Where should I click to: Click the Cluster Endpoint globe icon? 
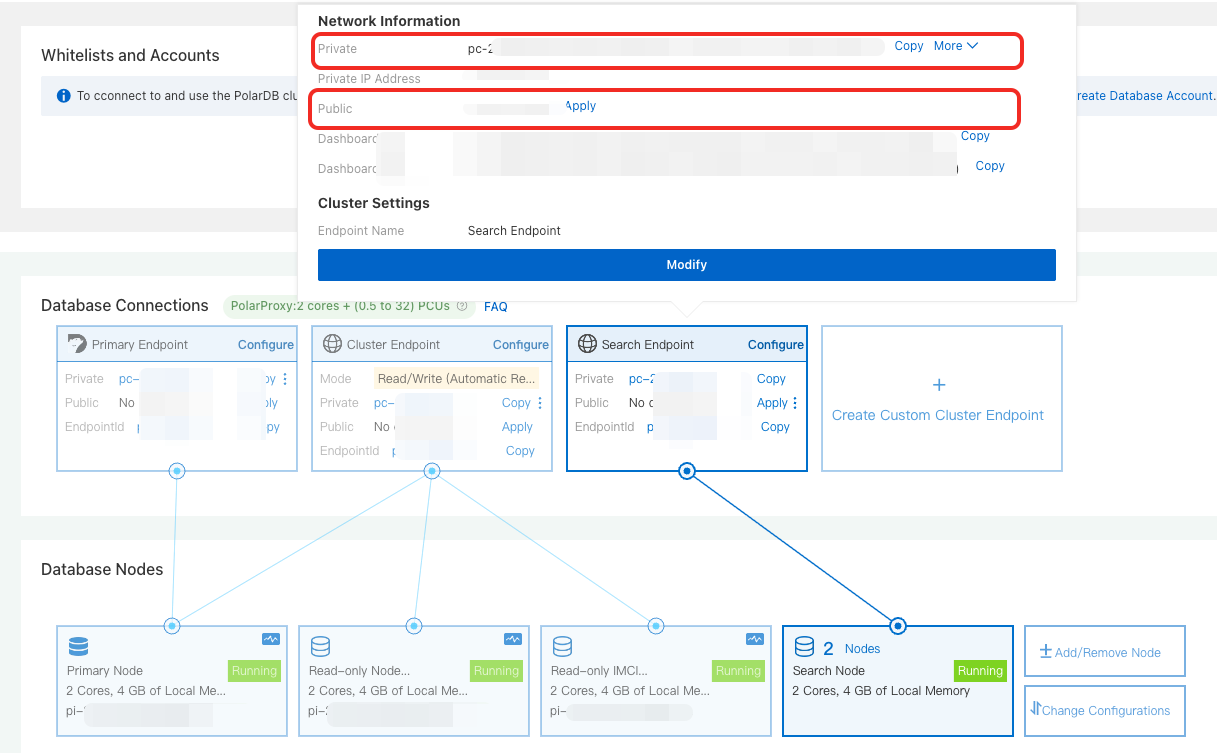(x=332, y=344)
